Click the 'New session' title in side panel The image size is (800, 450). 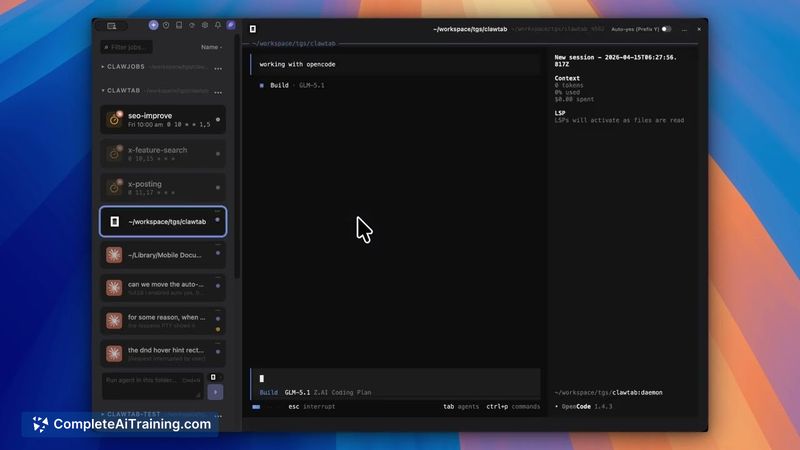point(615,61)
